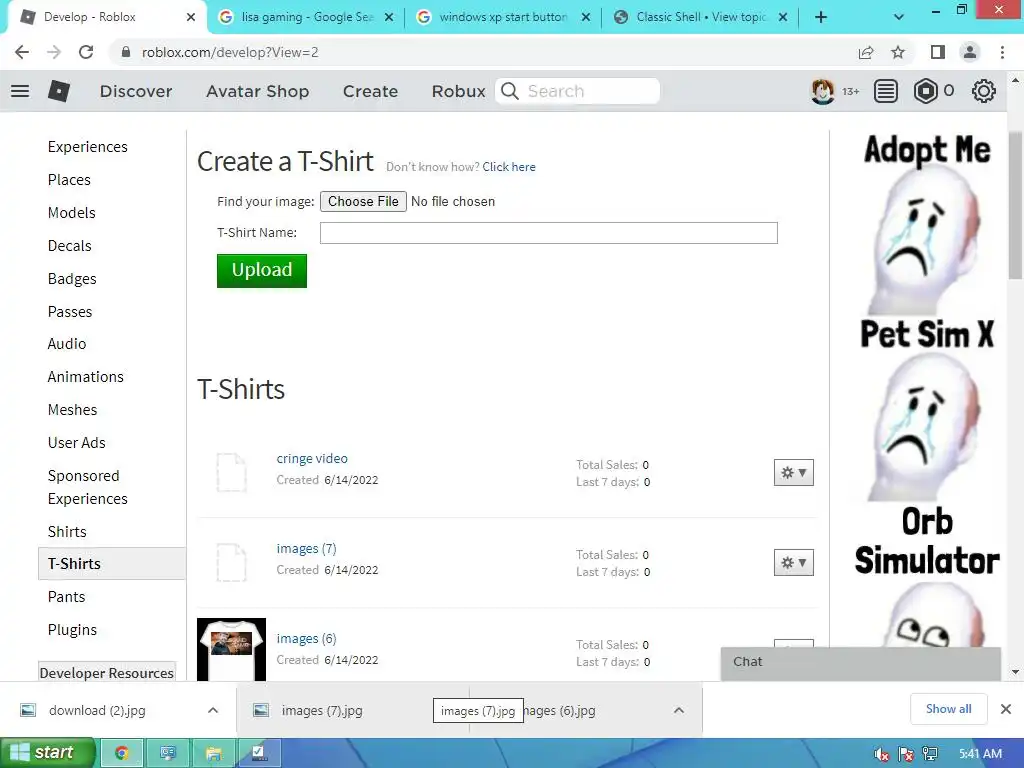Click Show all downloads button
Image resolution: width=1024 pixels, height=768 pixels.
click(x=948, y=709)
